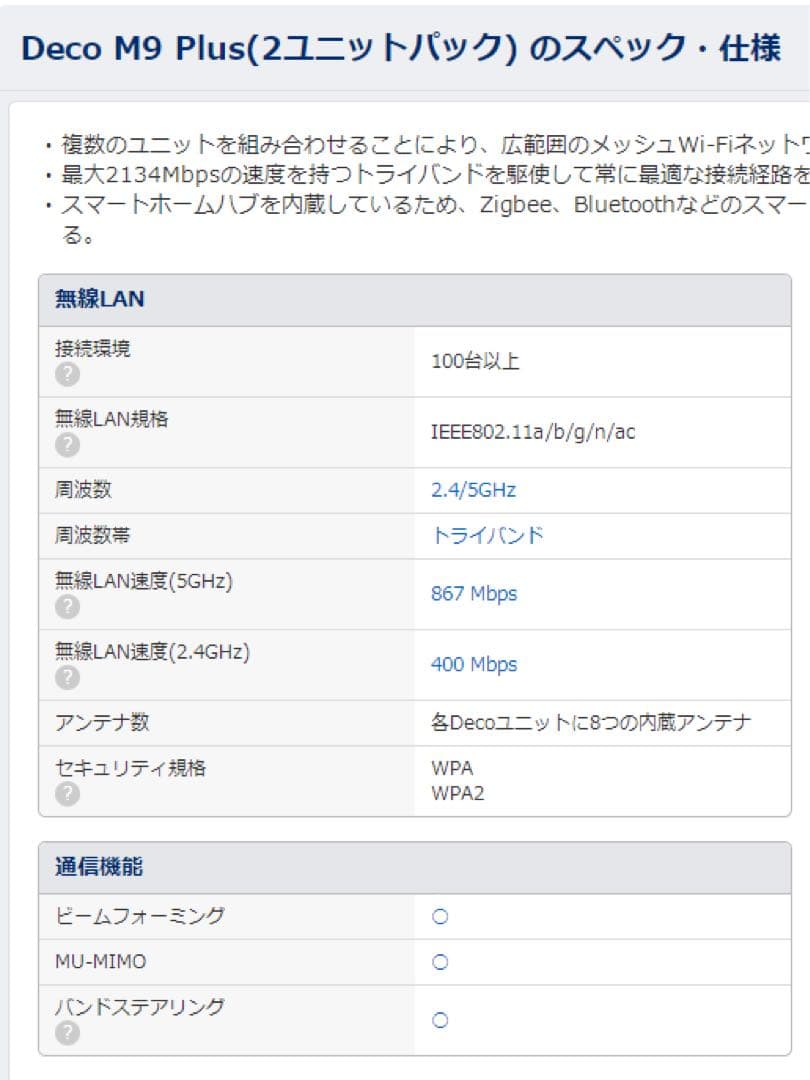Open the 400 Mbps speed link
The image size is (810, 1080).
[474, 665]
